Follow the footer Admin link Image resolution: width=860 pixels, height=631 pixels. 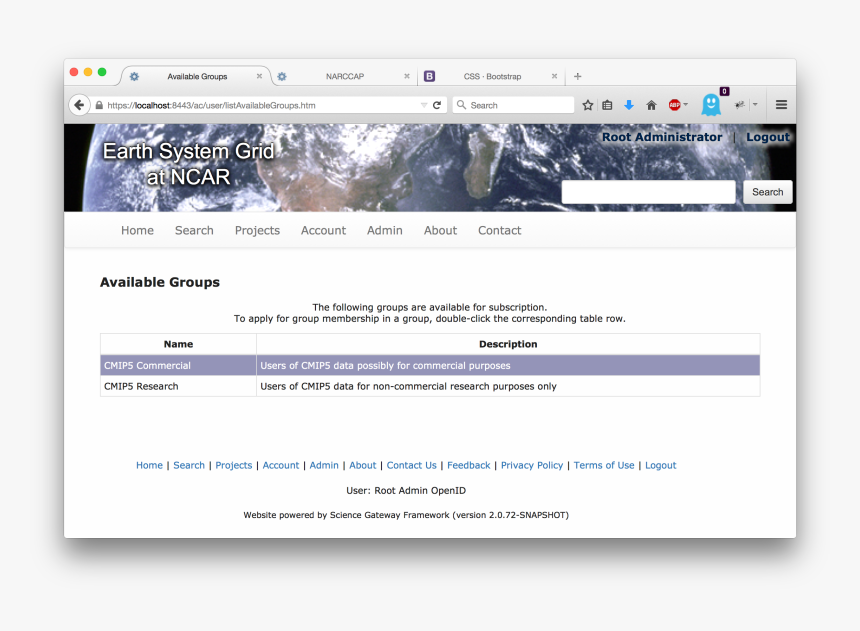324,465
